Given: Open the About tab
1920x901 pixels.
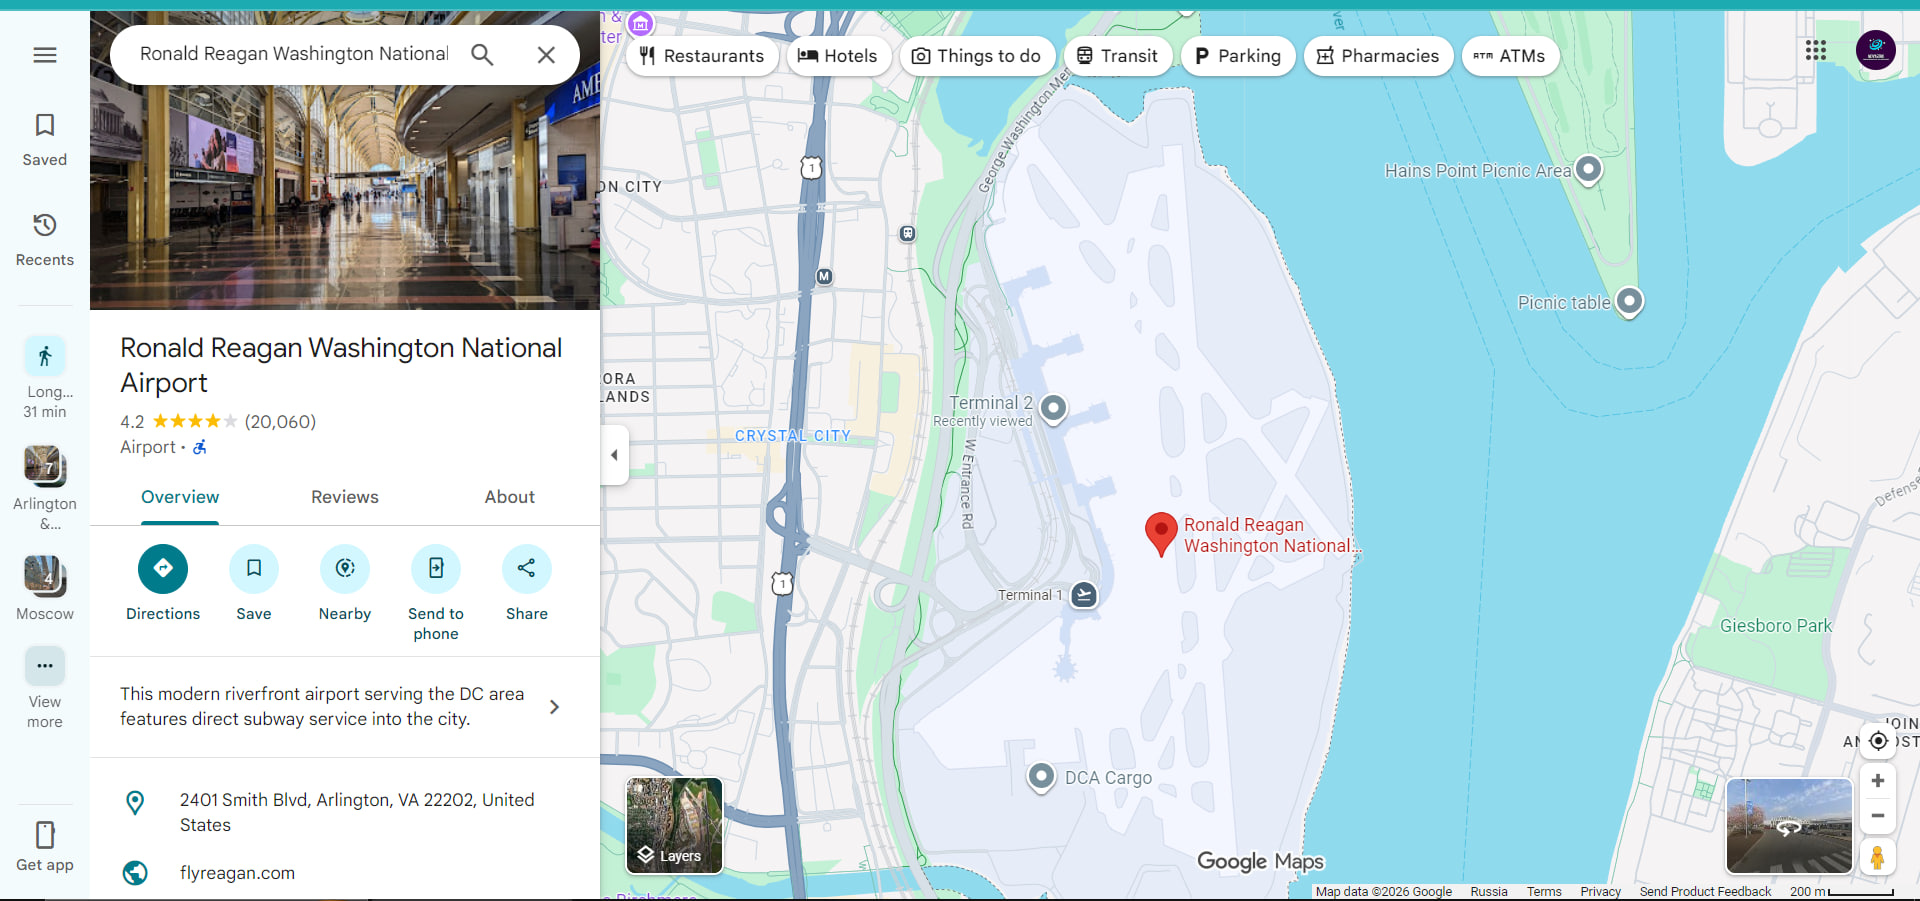Looking at the screenshot, I should [509, 497].
